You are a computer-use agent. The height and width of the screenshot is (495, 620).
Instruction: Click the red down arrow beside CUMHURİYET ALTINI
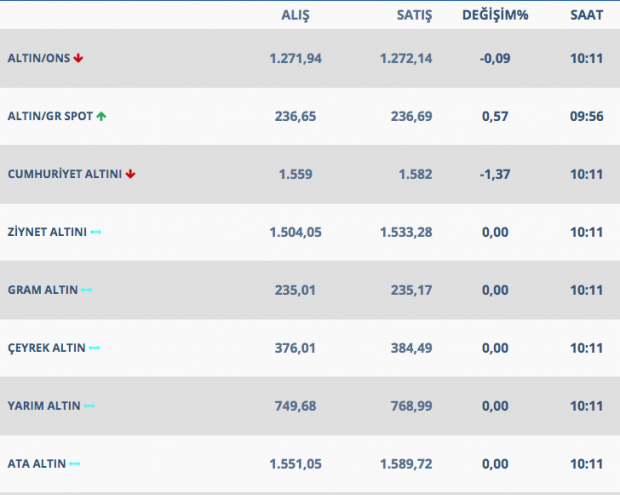[130, 174]
